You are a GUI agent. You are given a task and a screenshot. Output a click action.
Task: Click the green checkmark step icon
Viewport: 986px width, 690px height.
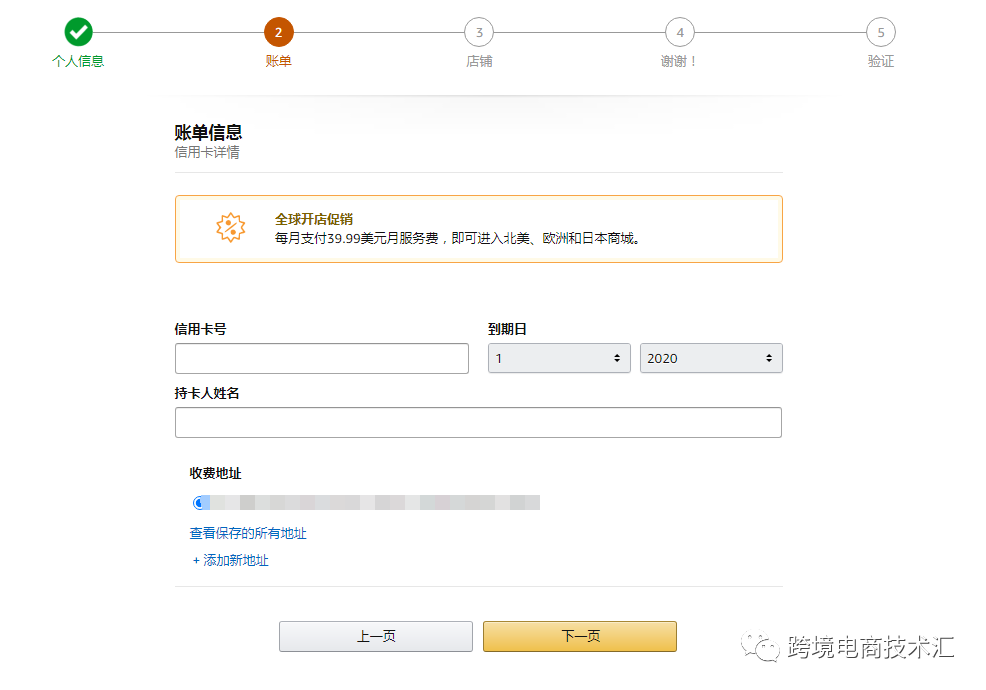pyautogui.click(x=78, y=32)
